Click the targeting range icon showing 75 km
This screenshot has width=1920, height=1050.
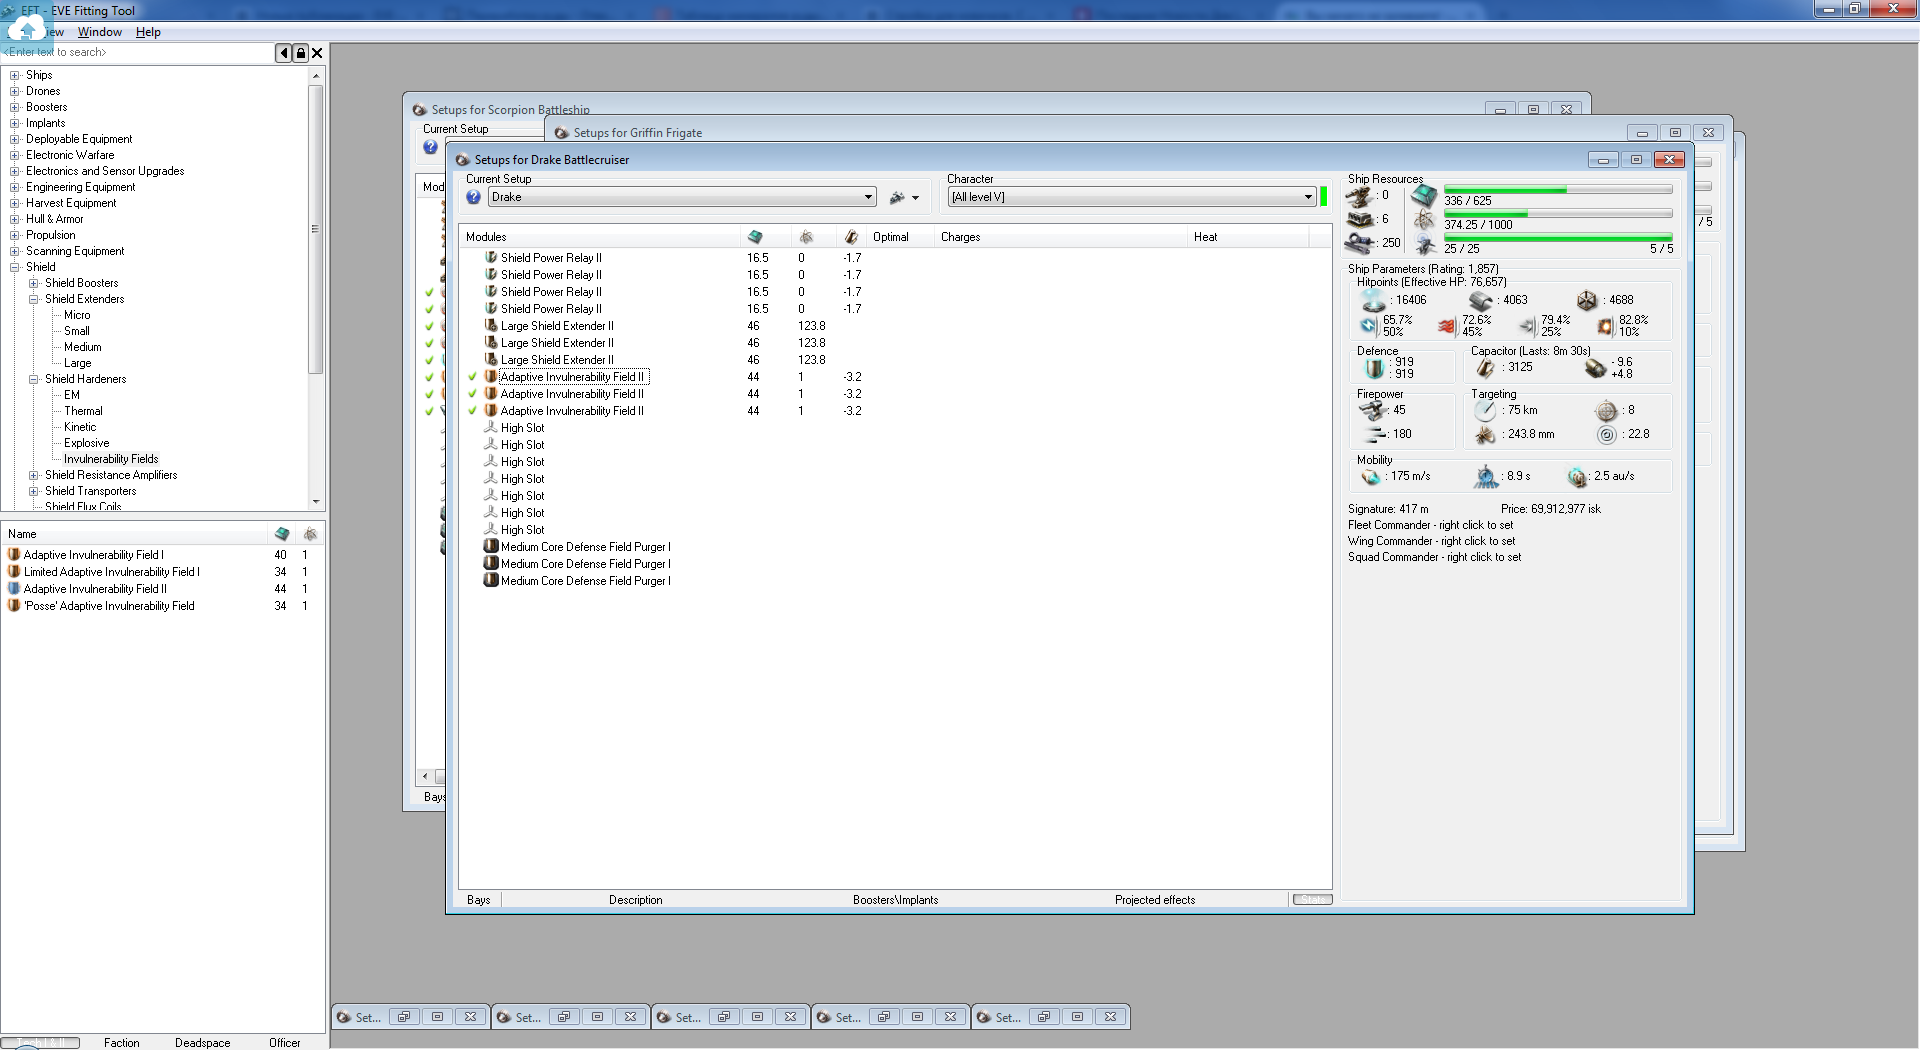click(x=1485, y=411)
